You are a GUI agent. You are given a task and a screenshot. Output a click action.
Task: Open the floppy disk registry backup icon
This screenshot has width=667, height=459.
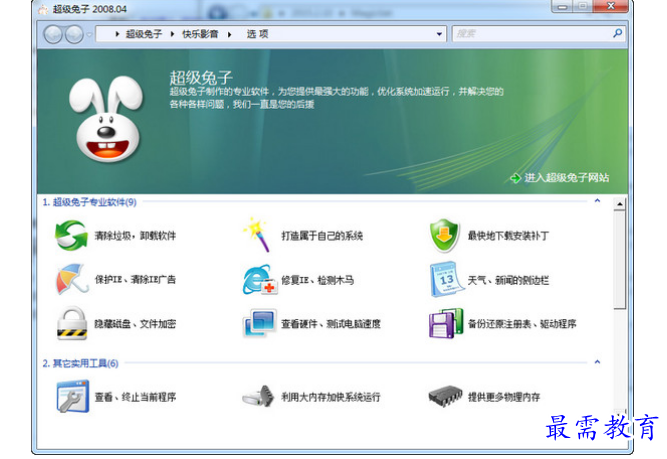click(x=446, y=323)
